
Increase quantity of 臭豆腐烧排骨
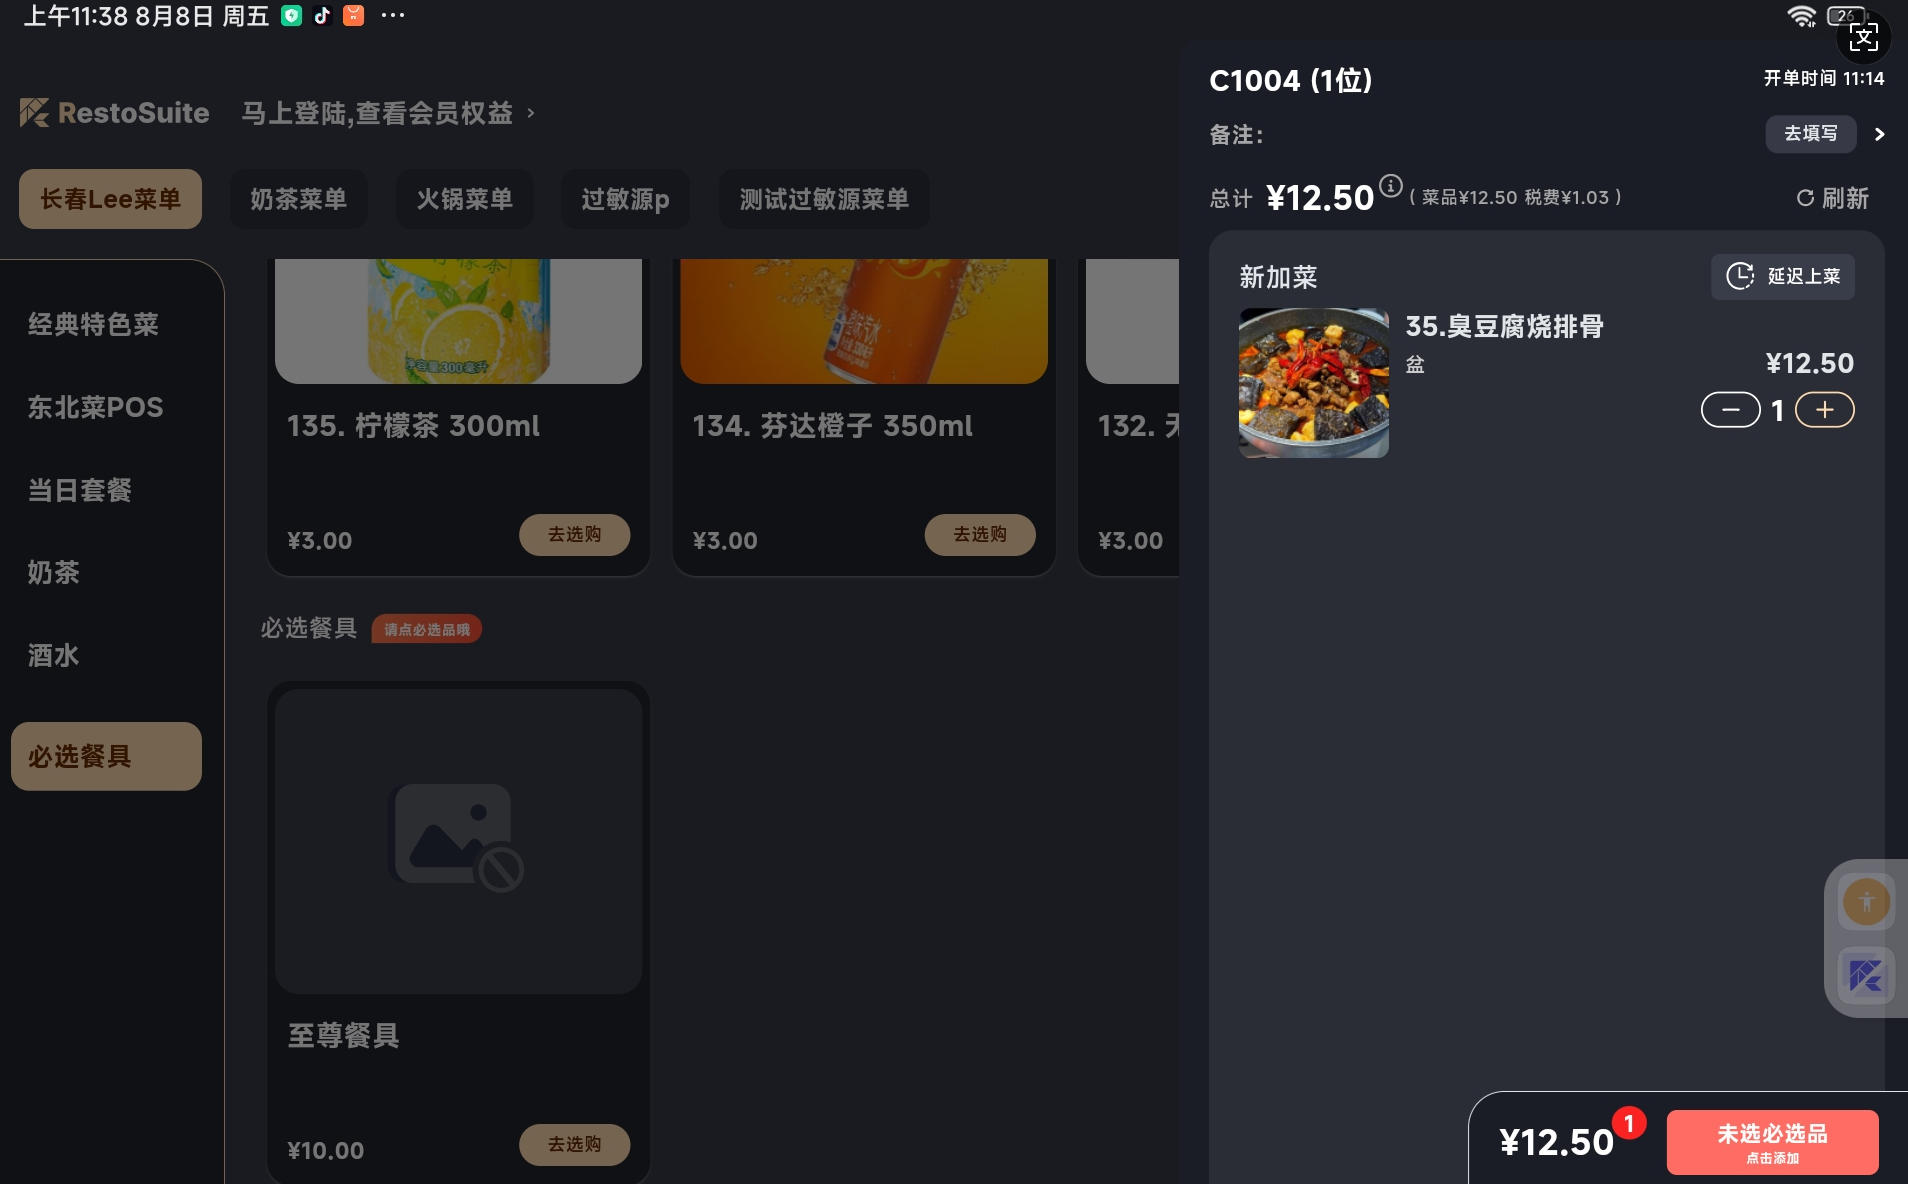(1824, 410)
